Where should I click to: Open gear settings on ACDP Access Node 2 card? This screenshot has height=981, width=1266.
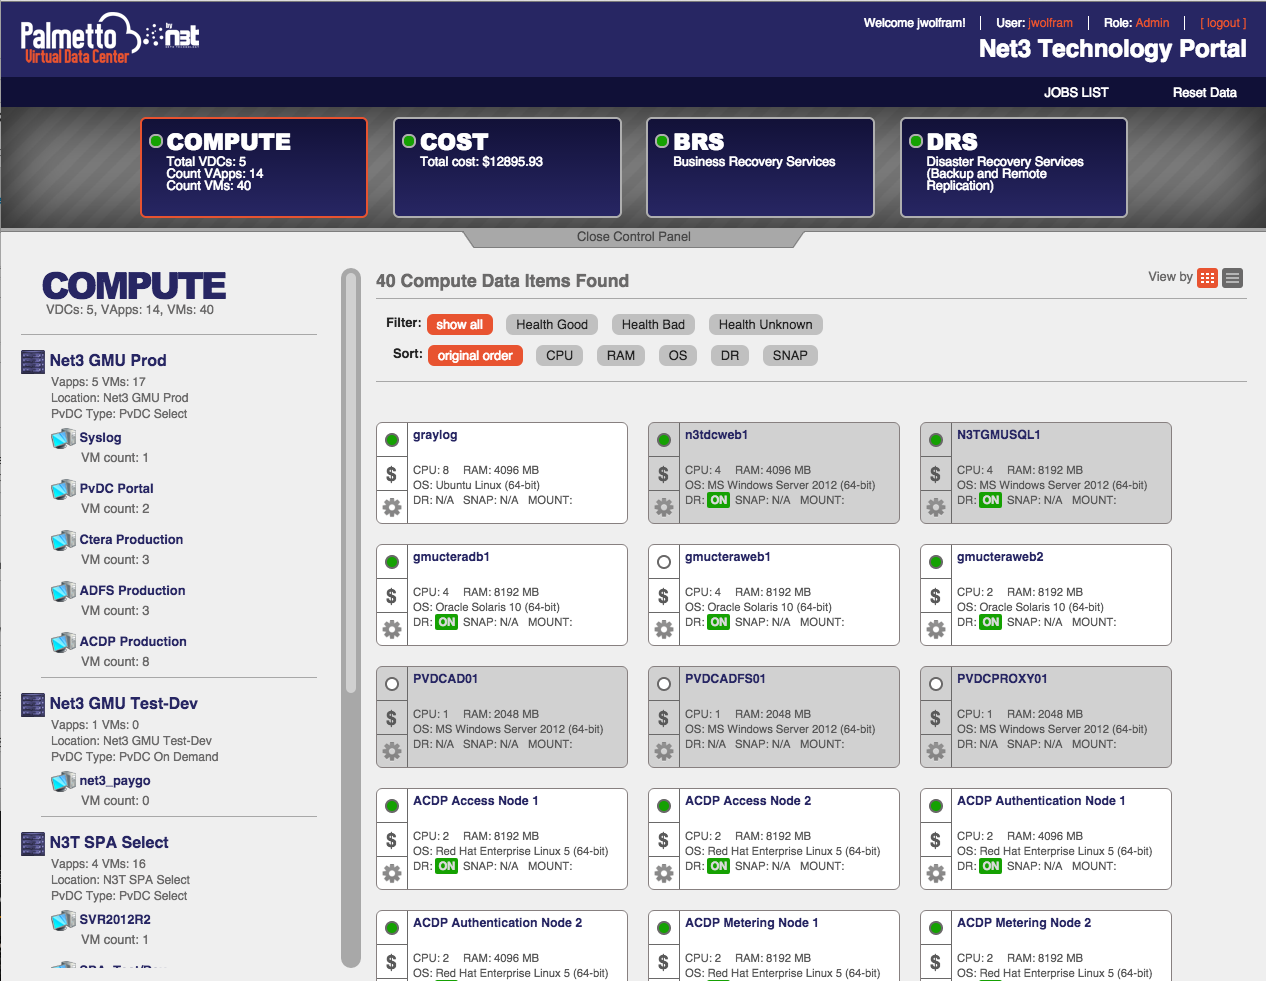(664, 873)
